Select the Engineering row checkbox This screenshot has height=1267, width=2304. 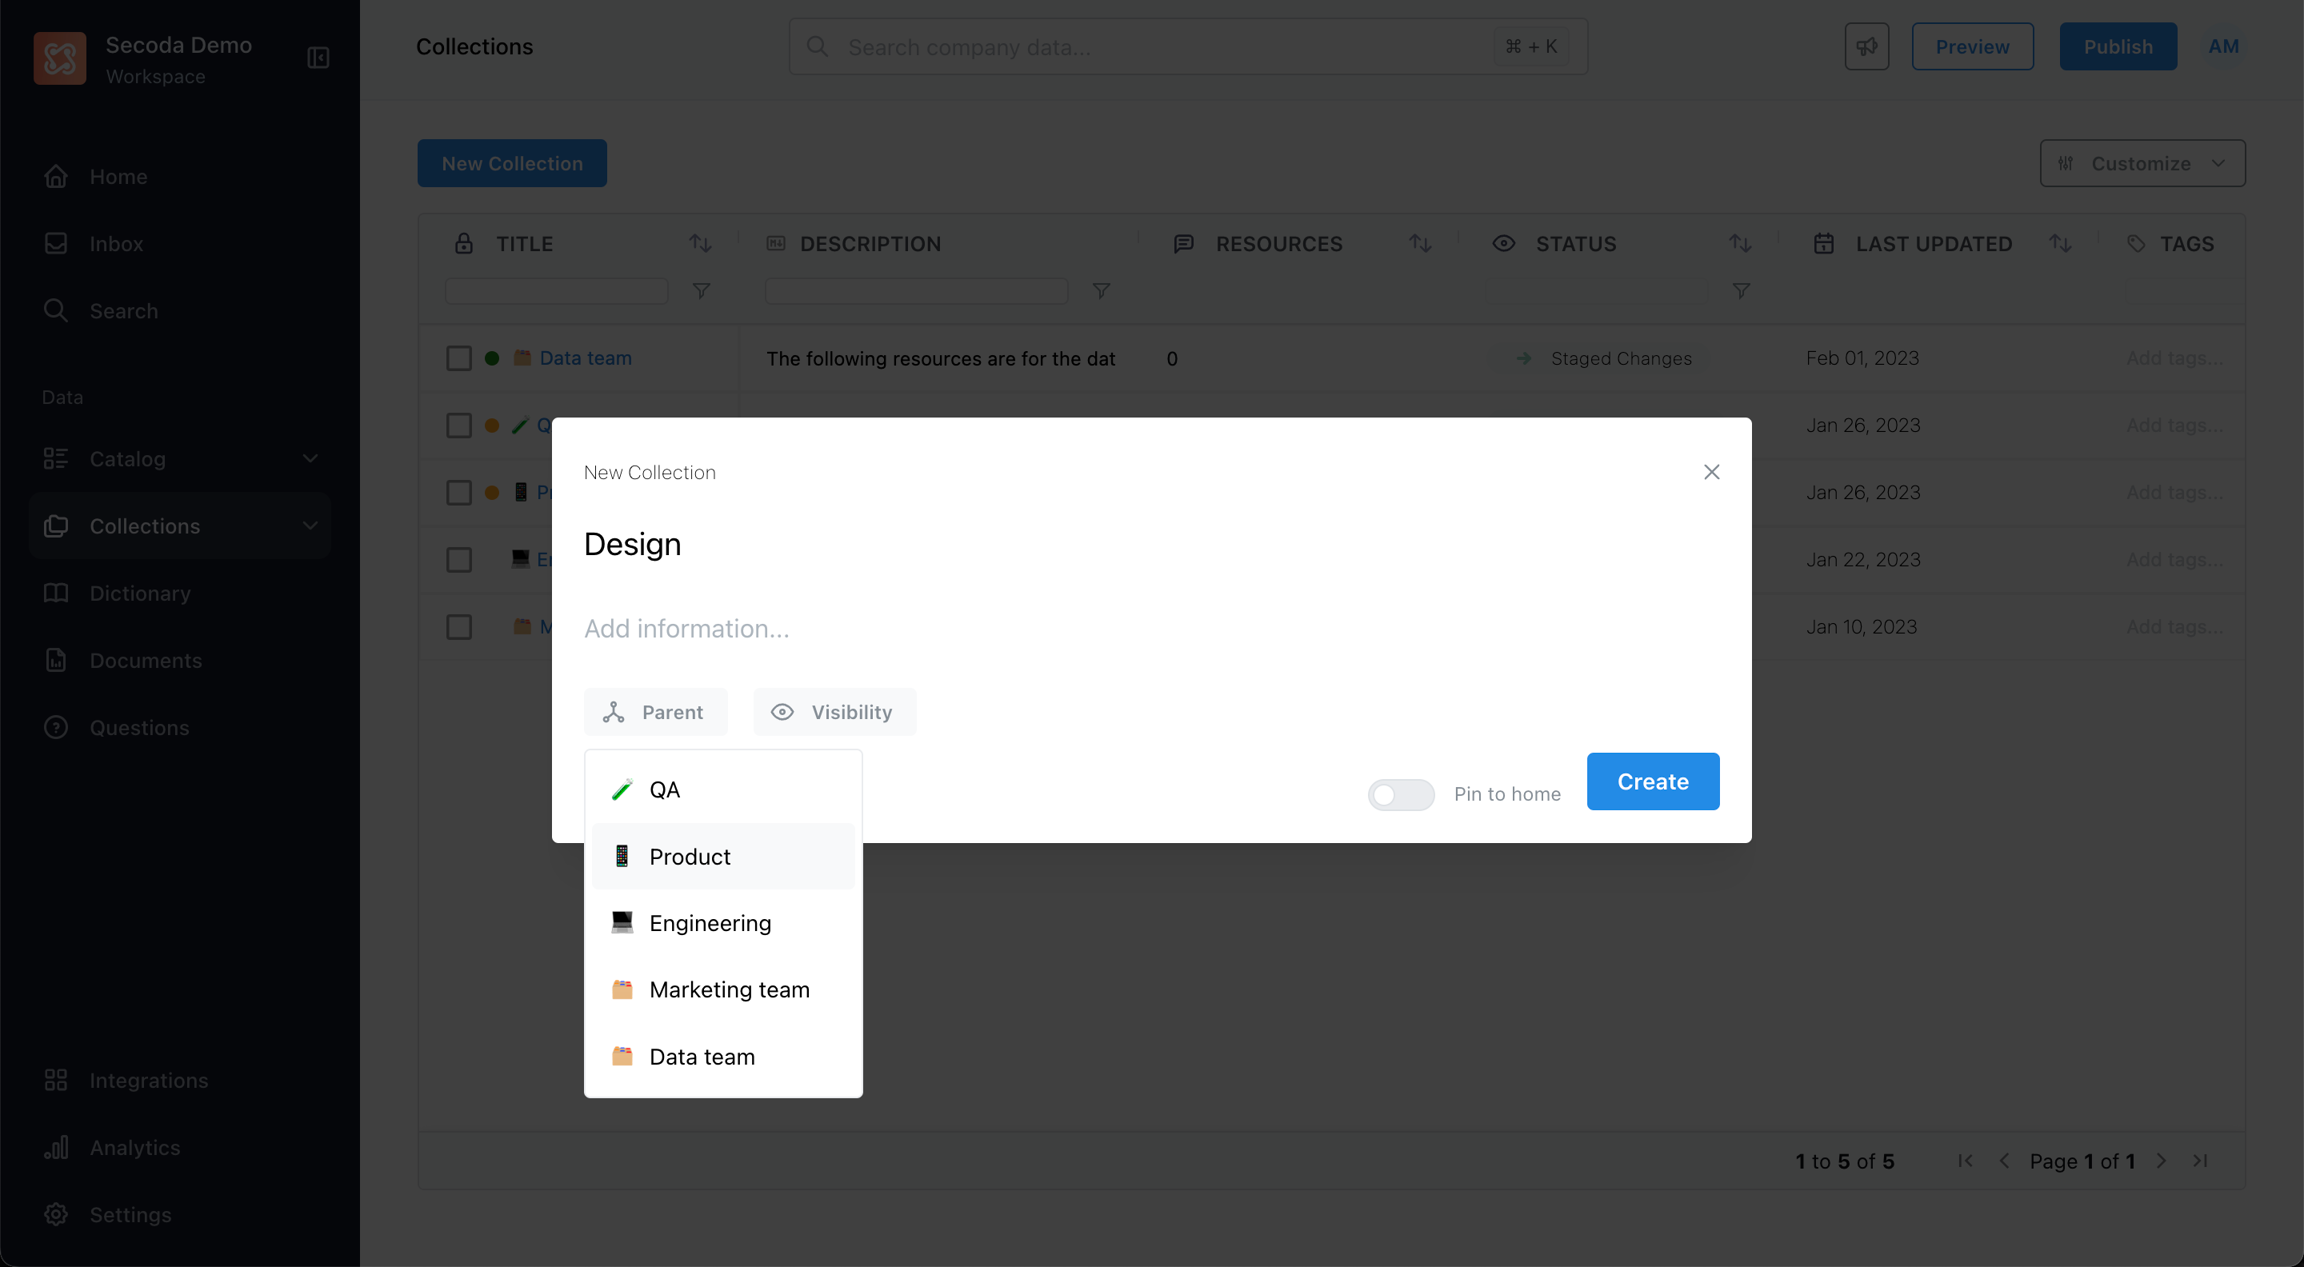(x=459, y=560)
